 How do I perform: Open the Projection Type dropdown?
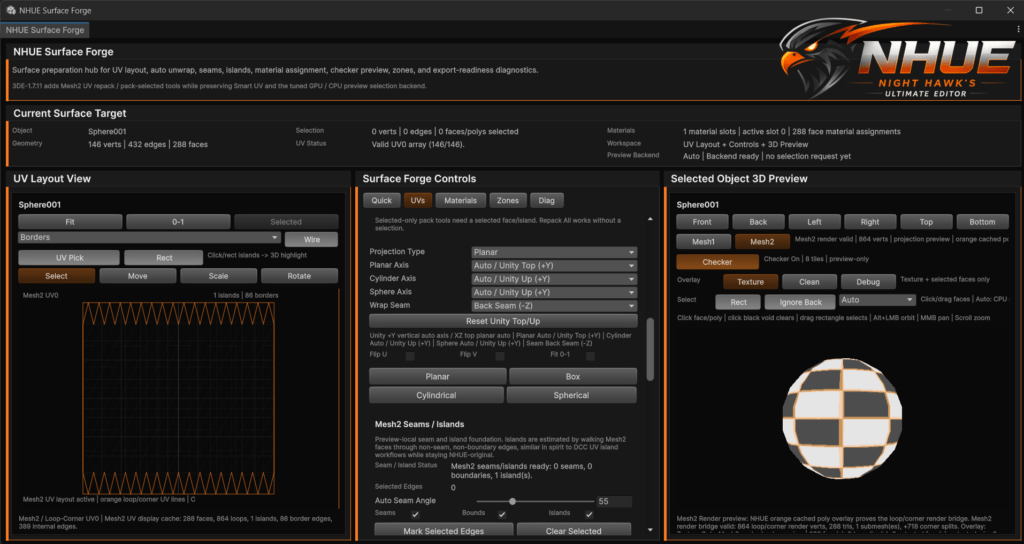(x=554, y=252)
